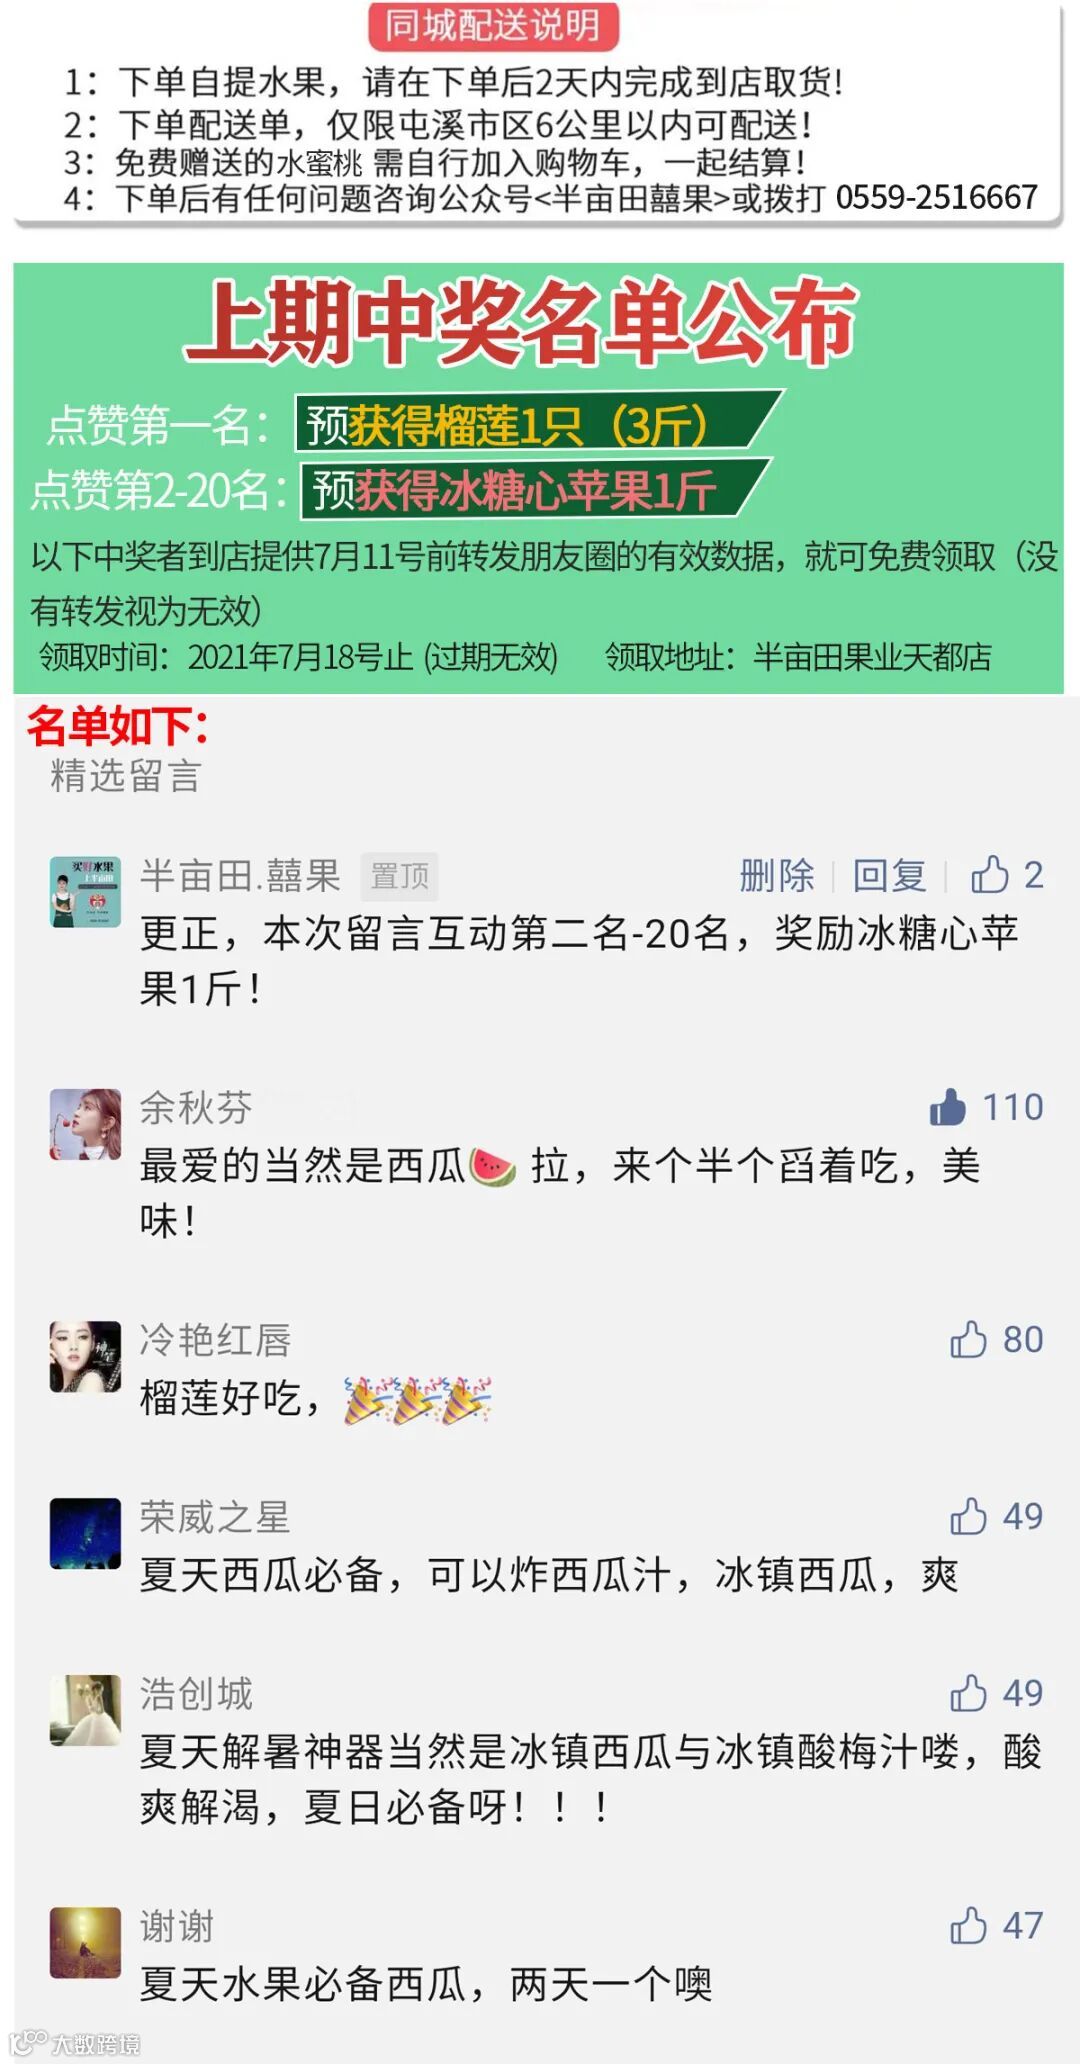View 冷艳红唇's profile avatar
The image size is (1080, 2064).
point(86,1356)
